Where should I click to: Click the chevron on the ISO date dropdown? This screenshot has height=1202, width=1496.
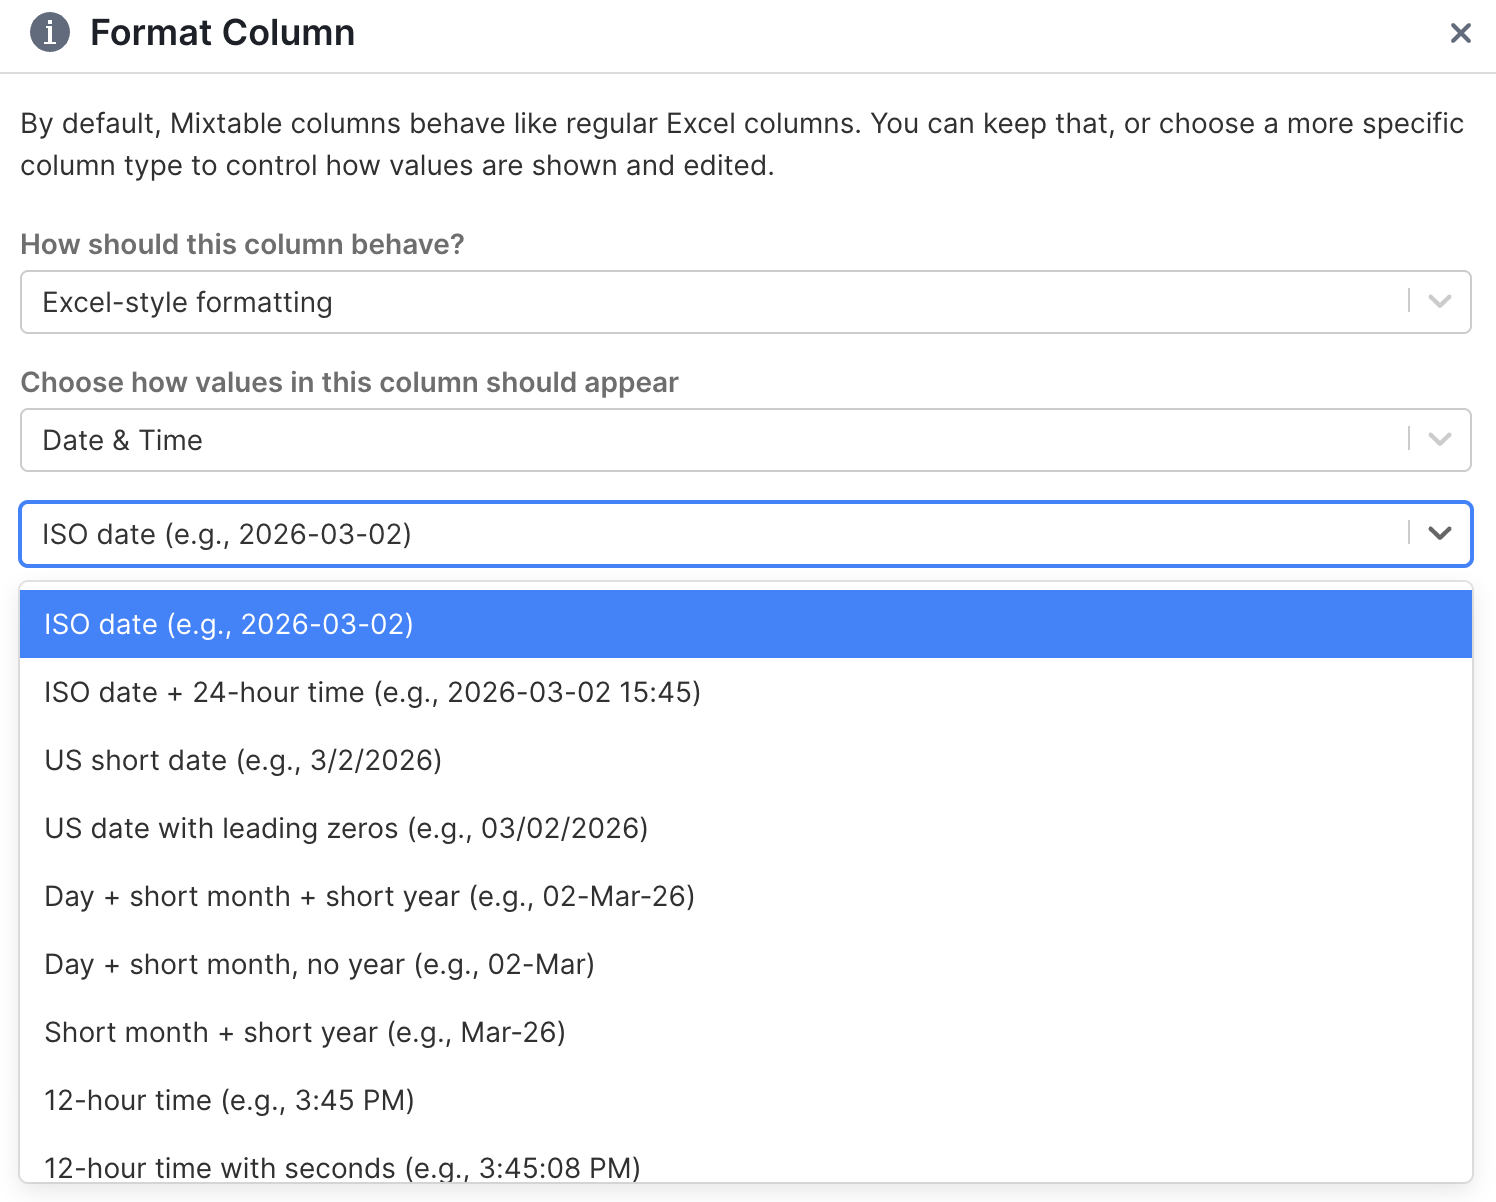pyautogui.click(x=1439, y=534)
